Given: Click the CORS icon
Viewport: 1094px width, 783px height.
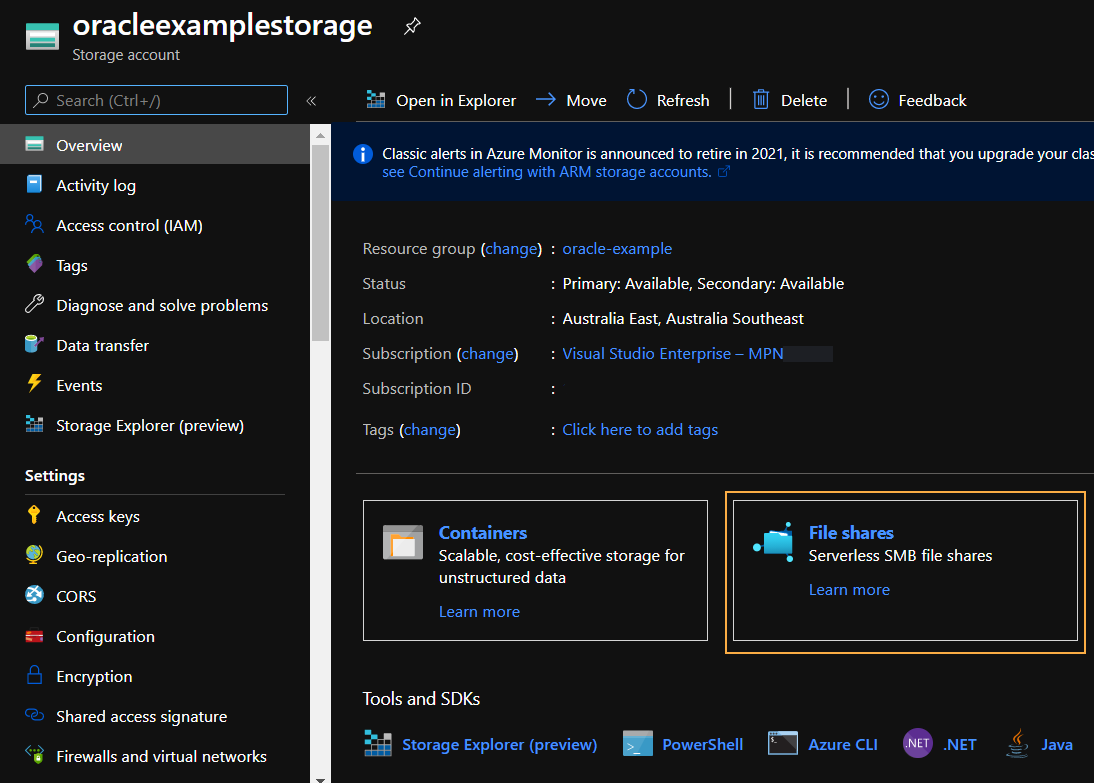Looking at the screenshot, I should pos(34,595).
